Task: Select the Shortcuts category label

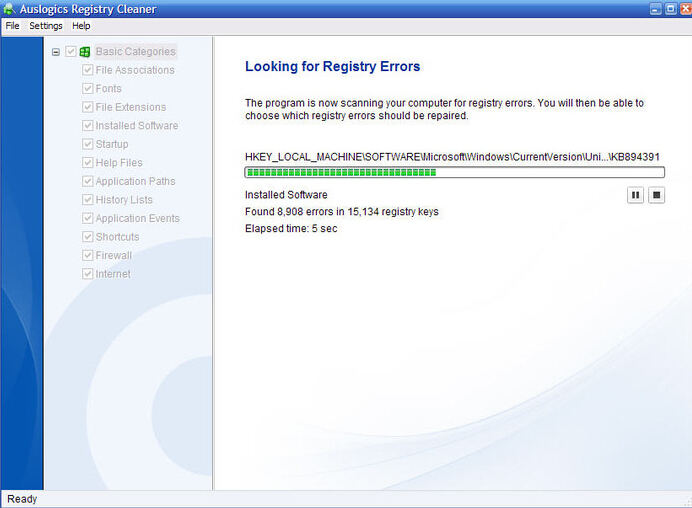Action: (117, 237)
